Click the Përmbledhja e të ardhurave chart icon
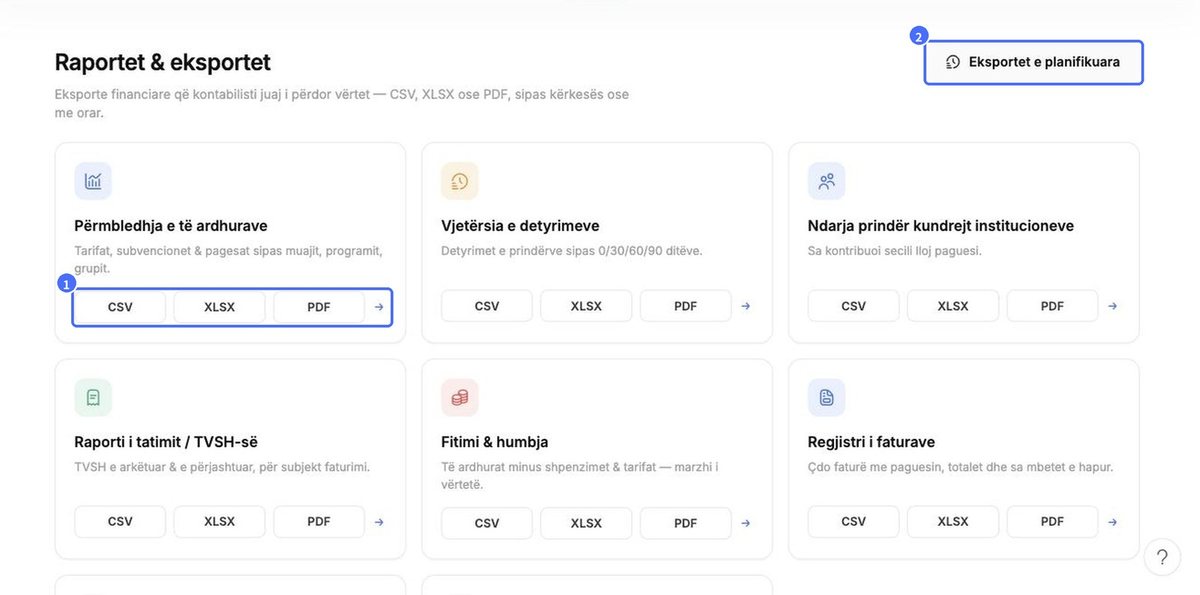This screenshot has width=1200, height=595. pos(93,181)
